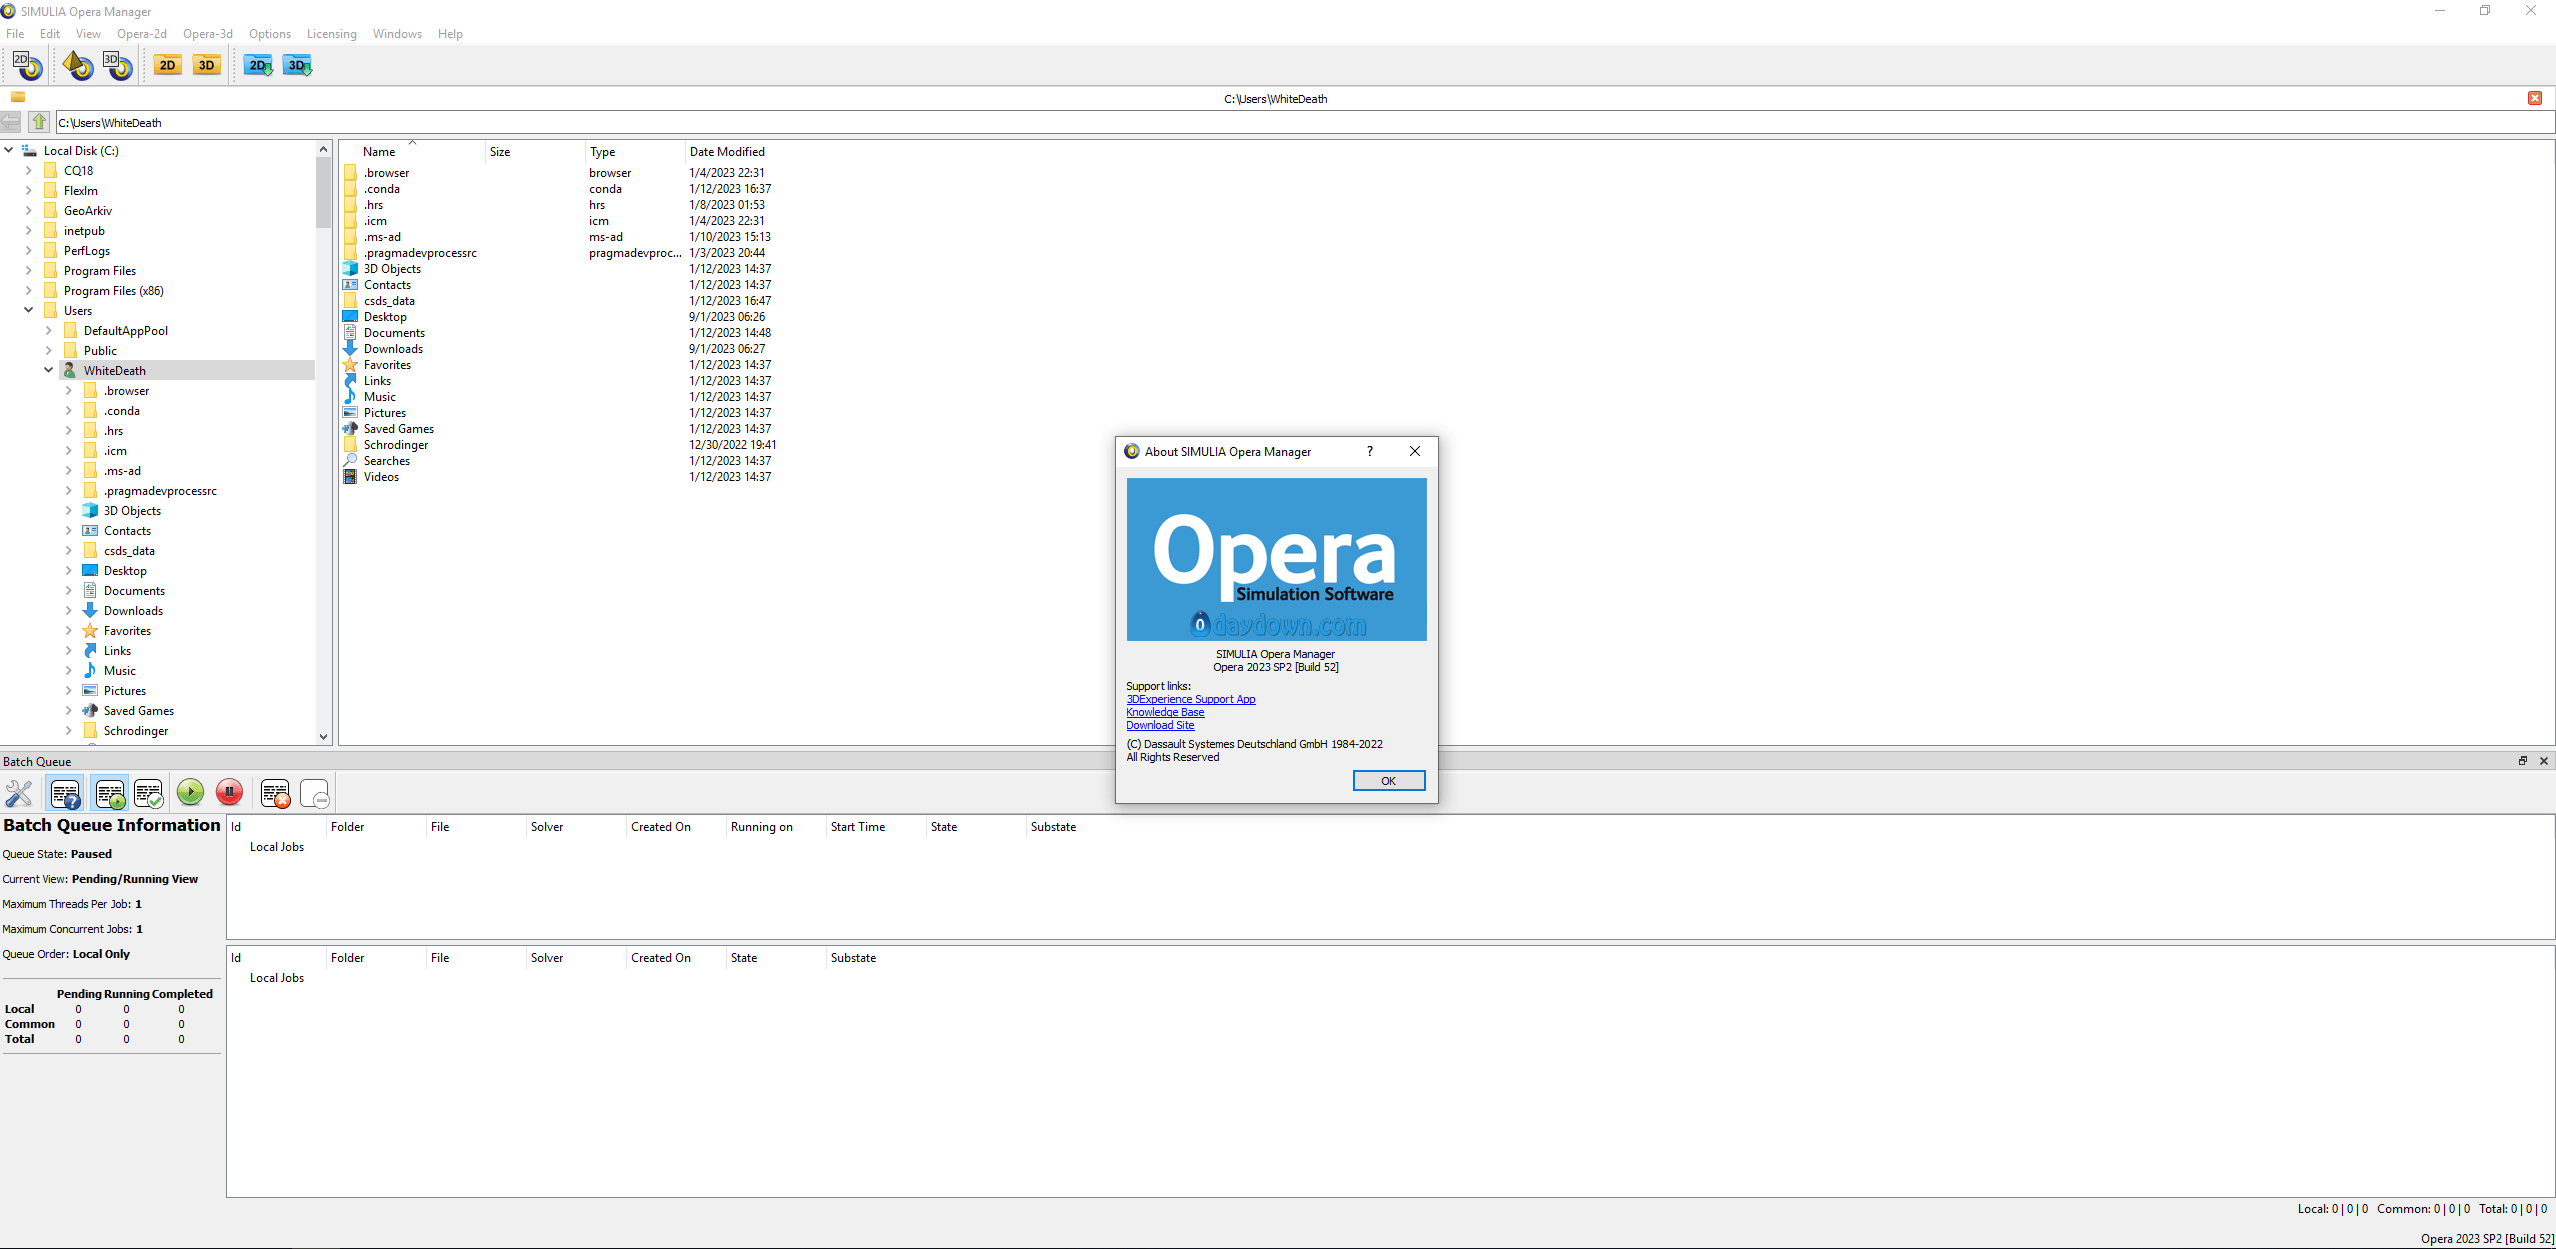This screenshot has width=2556, height=1249.
Task: Click the blue 3D download folder icon
Action: [x=298, y=65]
